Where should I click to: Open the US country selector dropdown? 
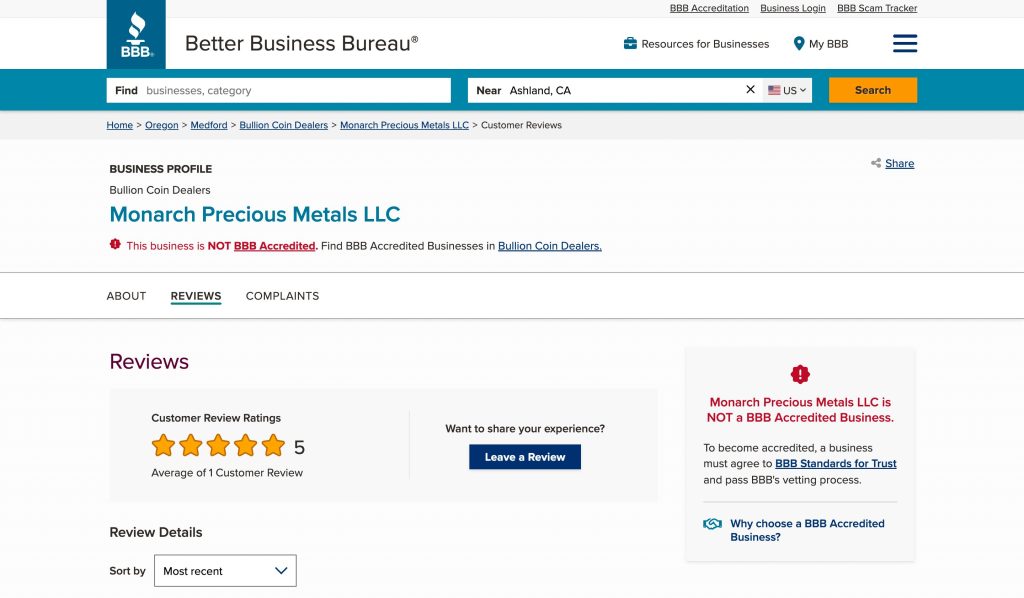[x=787, y=90]
